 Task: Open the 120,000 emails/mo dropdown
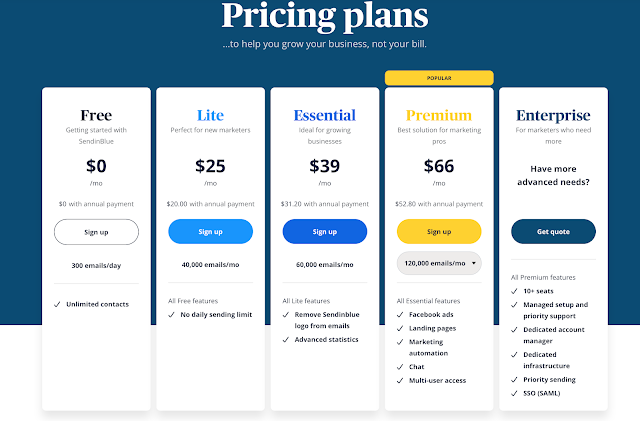click(x=439, y=263)
